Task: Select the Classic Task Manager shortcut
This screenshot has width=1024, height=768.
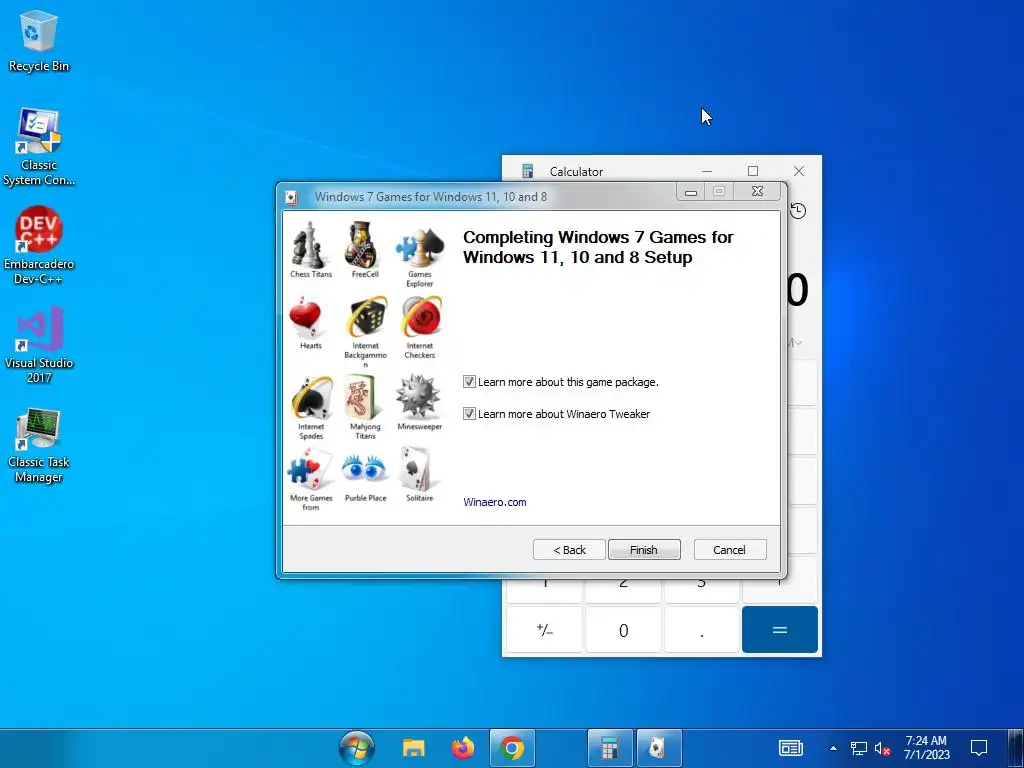Action: click(x=39, y=445)
